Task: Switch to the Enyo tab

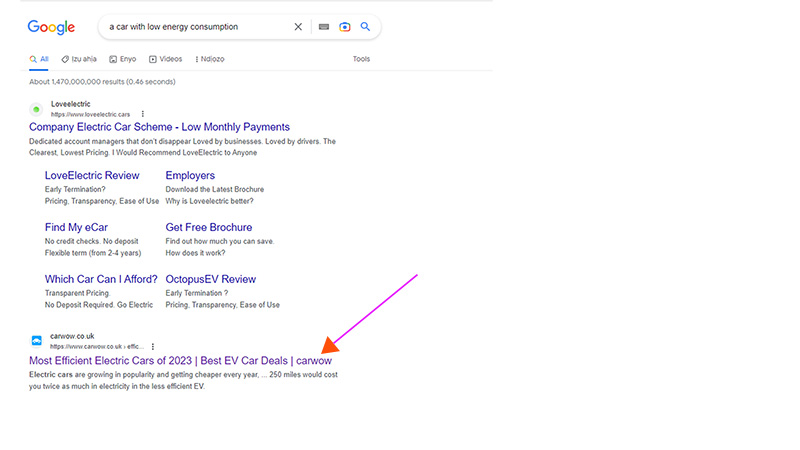Action: pyautogui.click(x=123, y=59)
